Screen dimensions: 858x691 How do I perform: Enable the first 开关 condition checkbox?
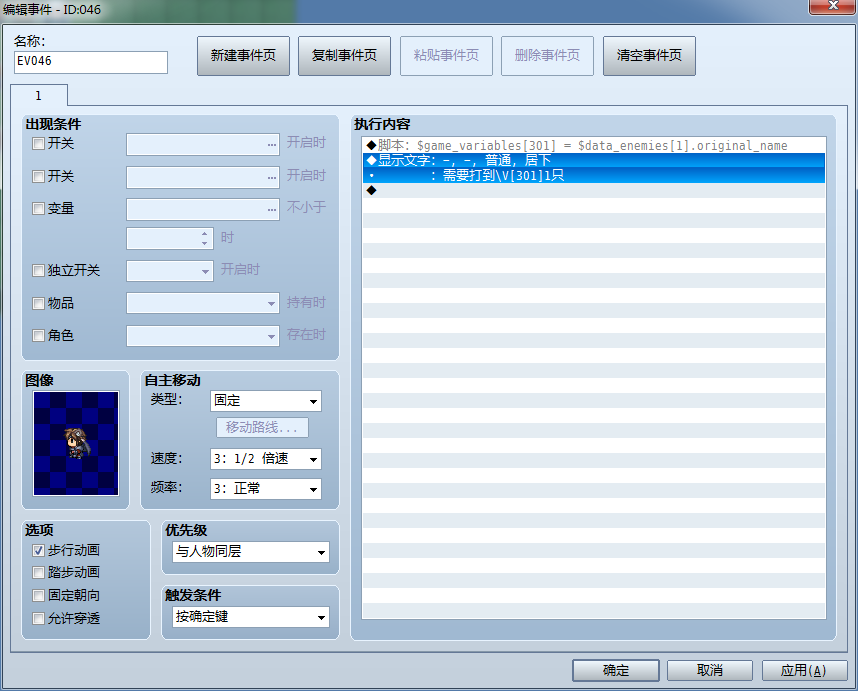pos(38,144)
